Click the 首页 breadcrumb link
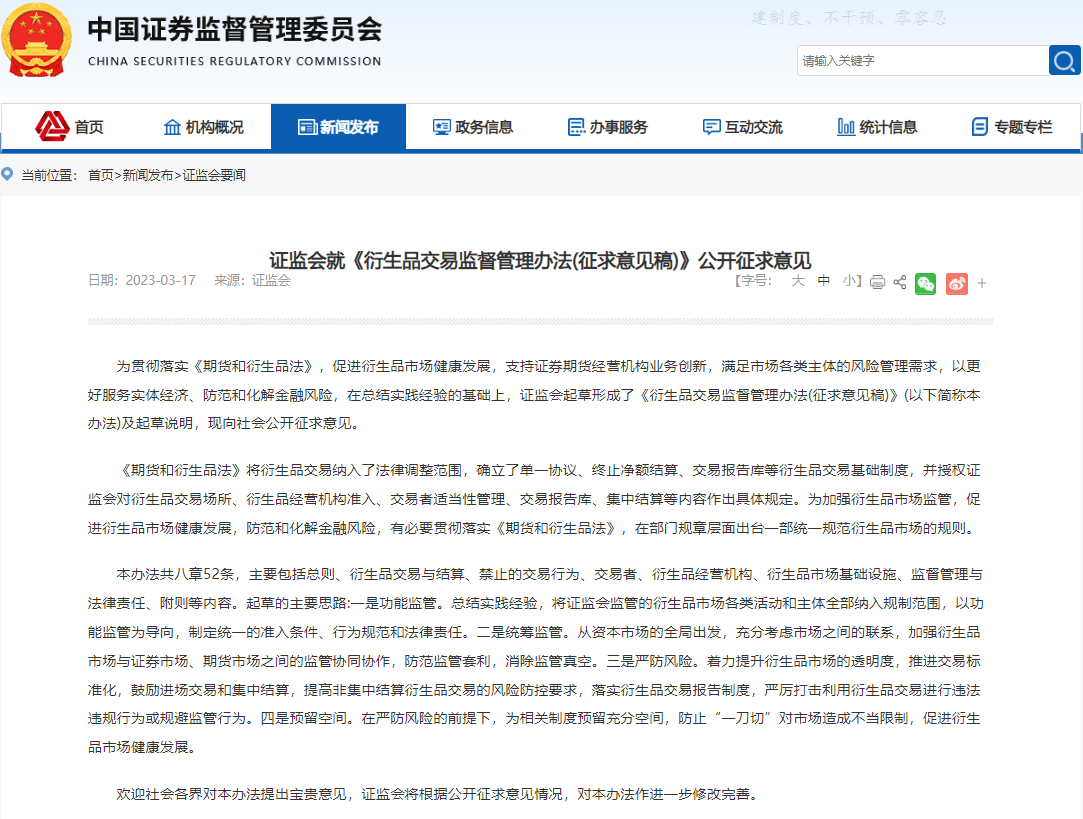 102,174
